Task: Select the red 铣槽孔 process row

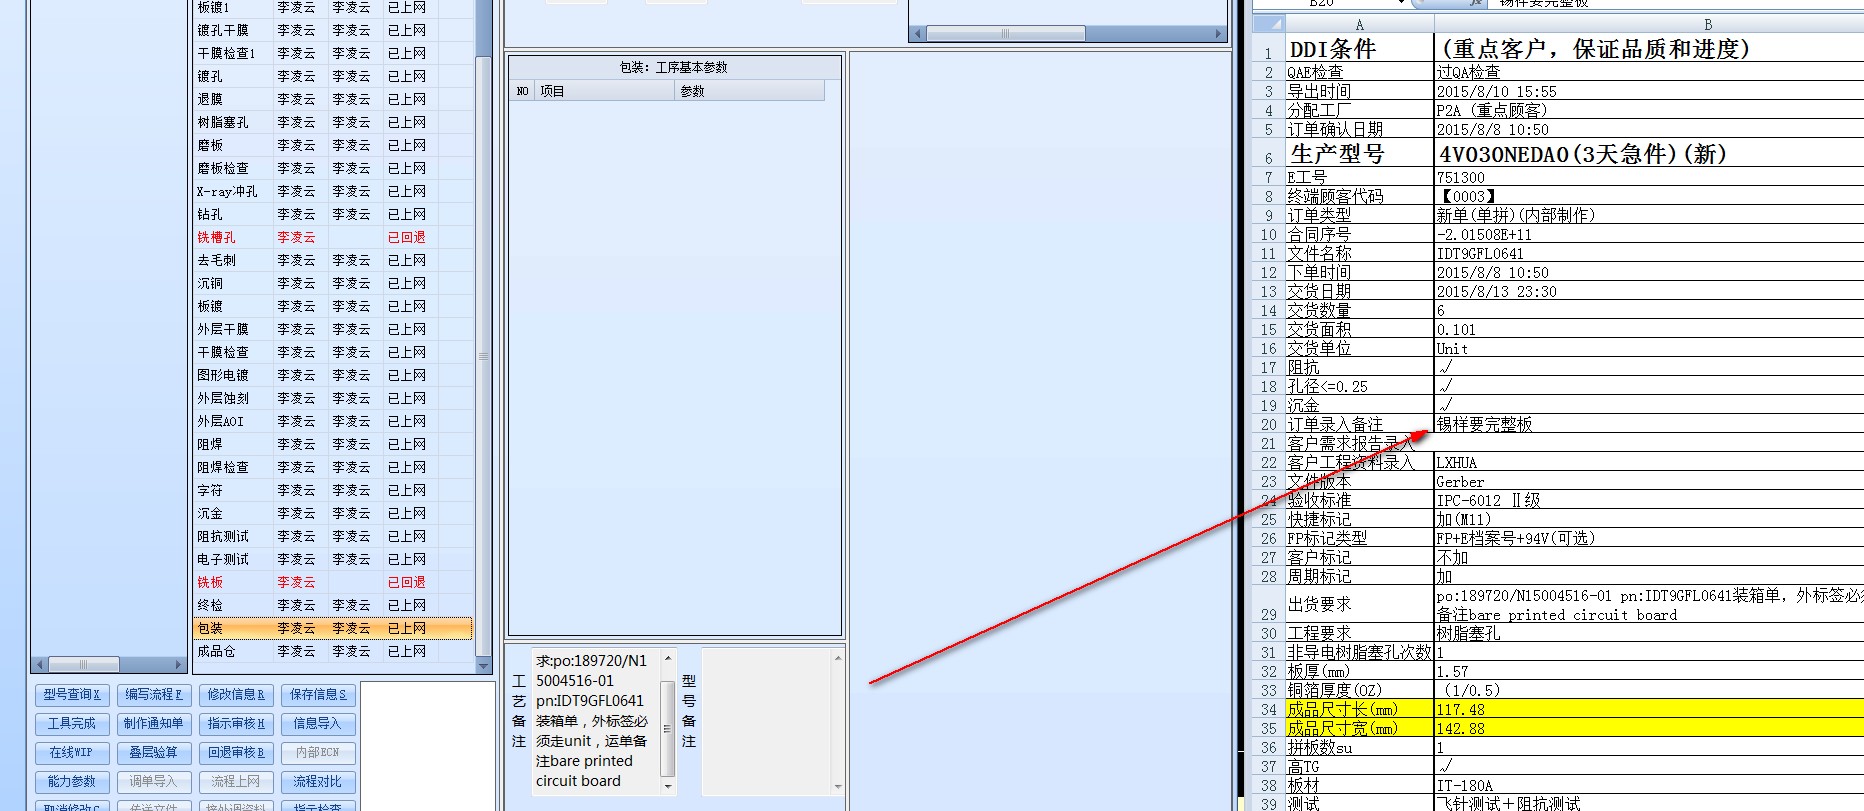Action: (332, 237)
